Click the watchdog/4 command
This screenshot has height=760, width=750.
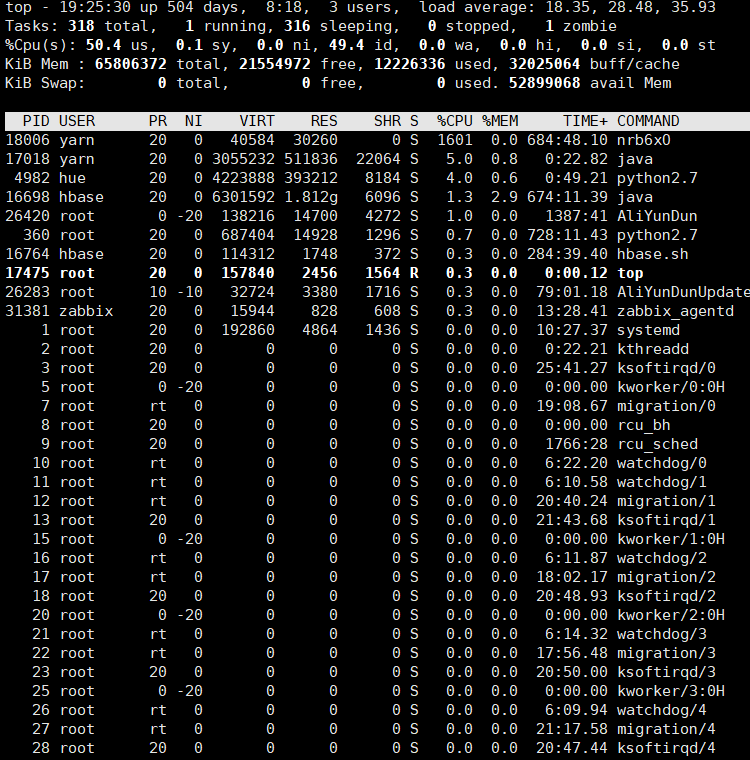point(661,710)
